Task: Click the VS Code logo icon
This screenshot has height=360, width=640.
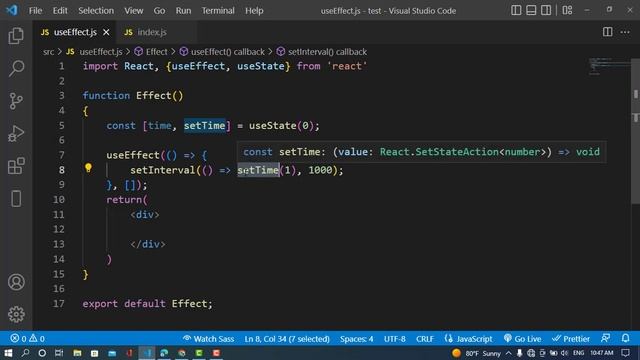Action: point(11,10)
